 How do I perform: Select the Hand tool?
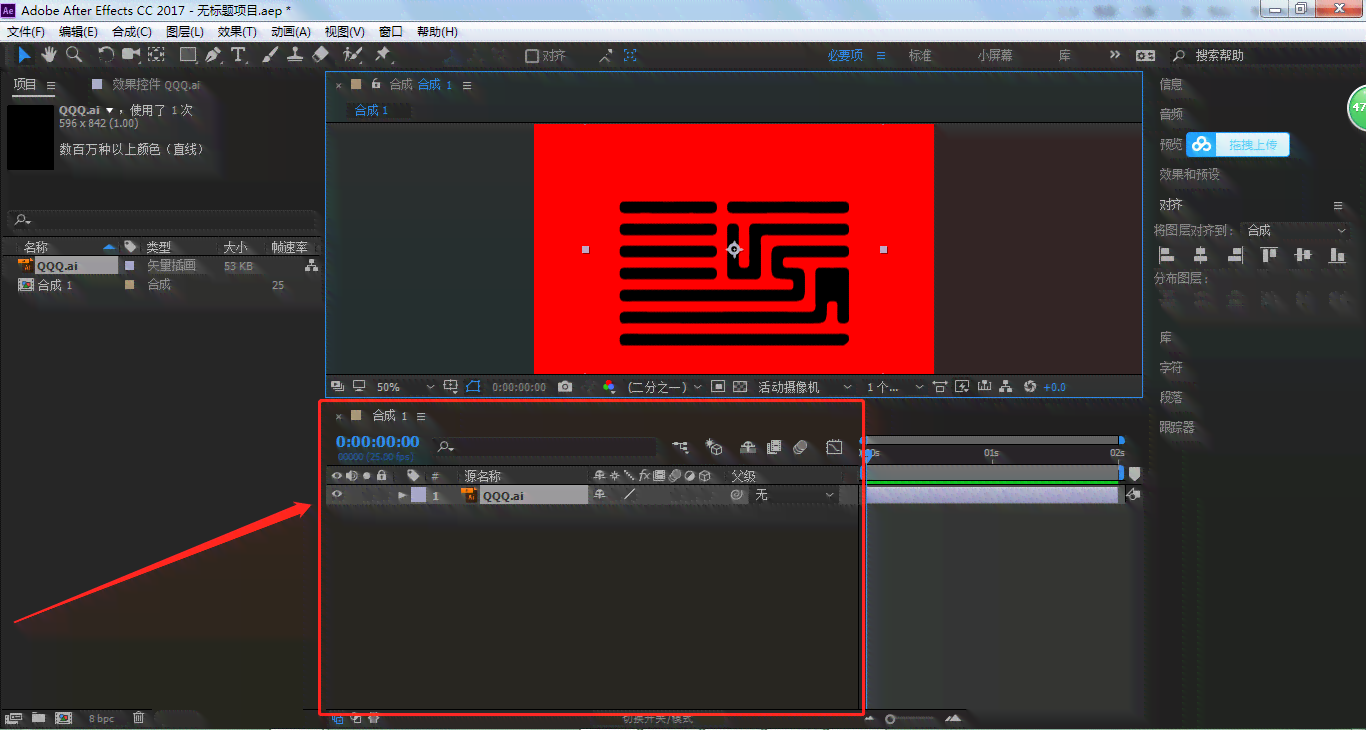point(49,55)
